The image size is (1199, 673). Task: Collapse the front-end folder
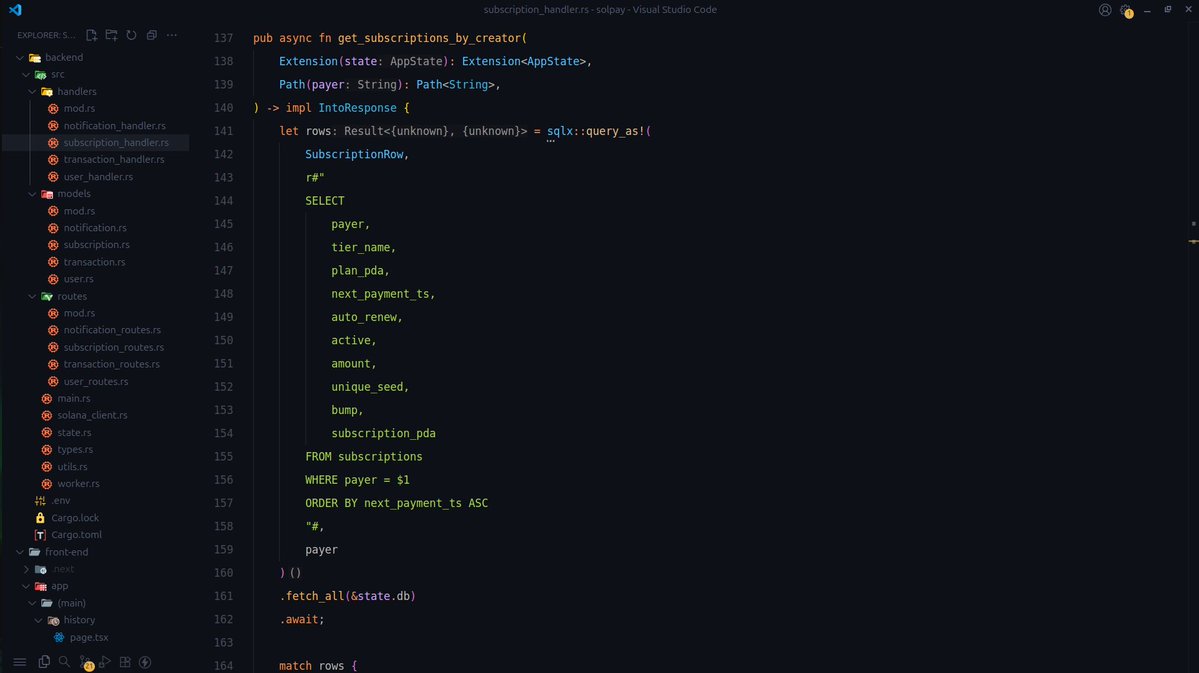20,552
